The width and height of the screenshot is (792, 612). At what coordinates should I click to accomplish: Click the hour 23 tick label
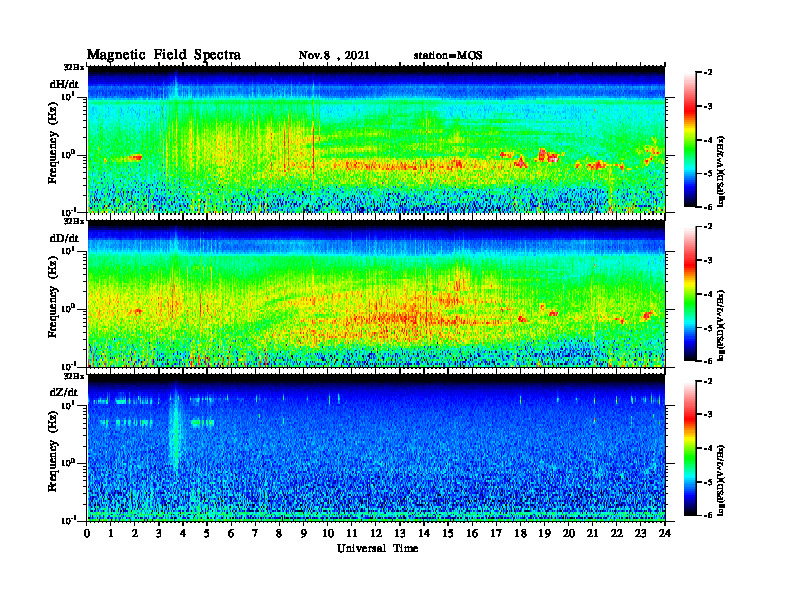pyautogui.click(x=640, y=533)
